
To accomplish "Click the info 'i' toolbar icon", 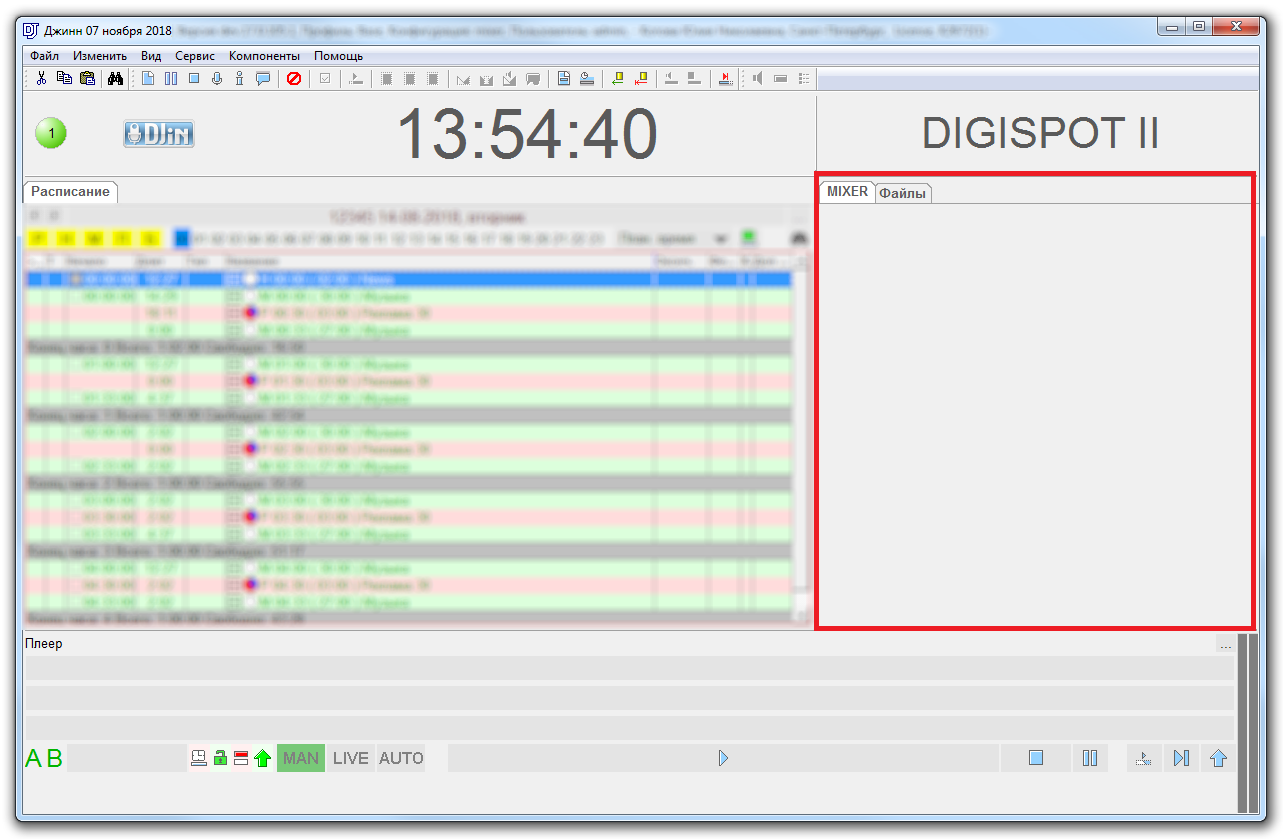I will (239, 78).
